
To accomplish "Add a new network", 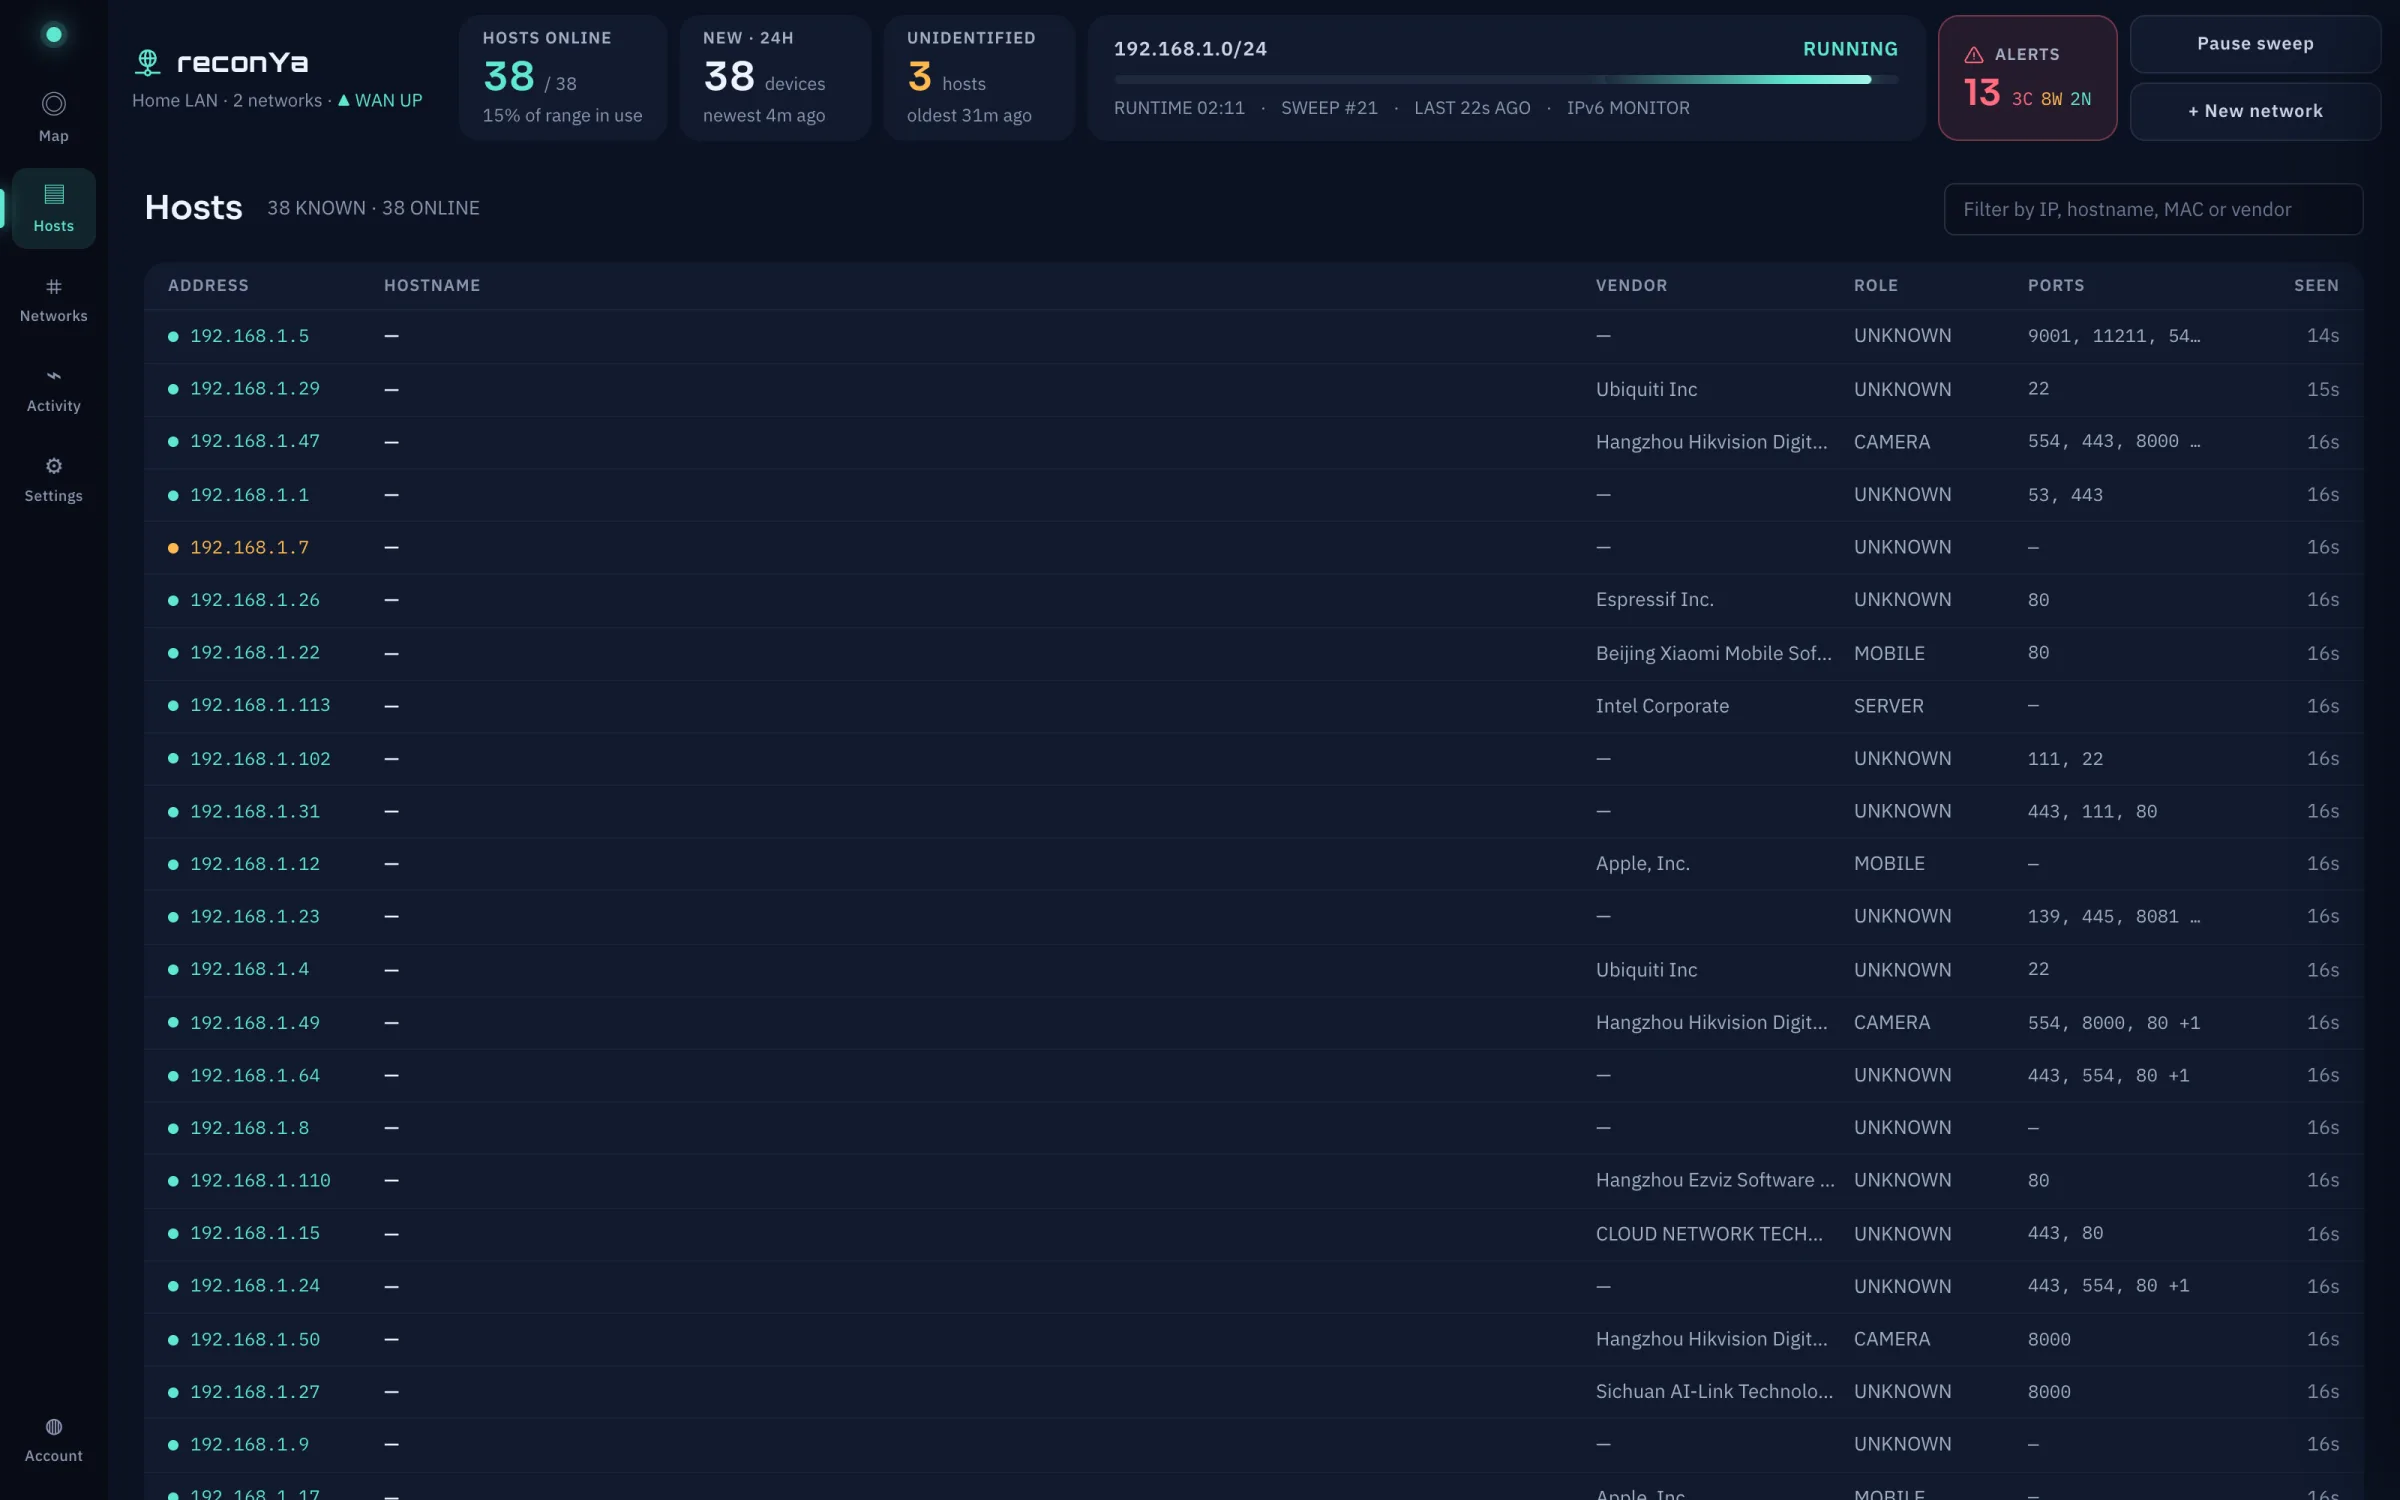I will [x=2255, y=111].
